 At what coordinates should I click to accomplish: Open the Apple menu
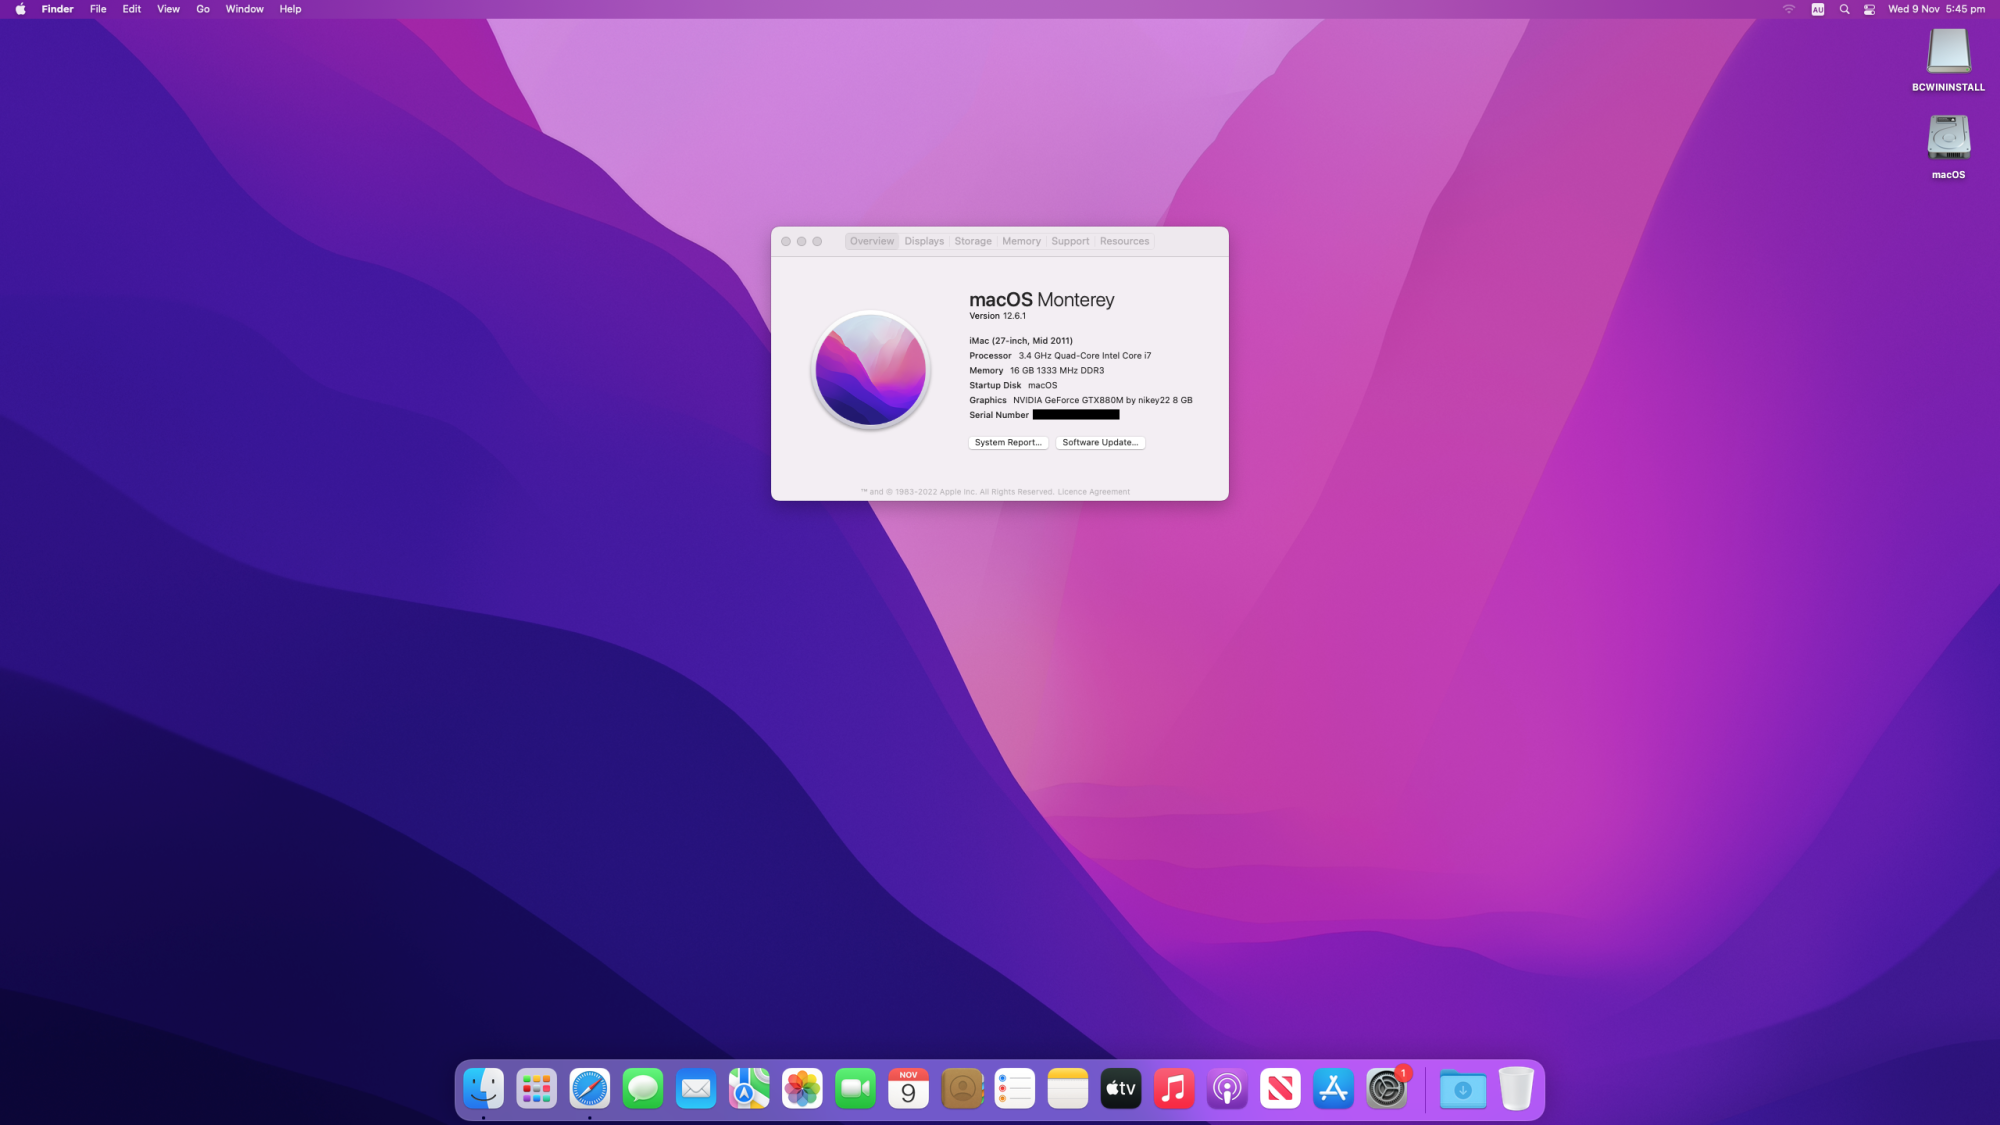(x=20, y=9)
